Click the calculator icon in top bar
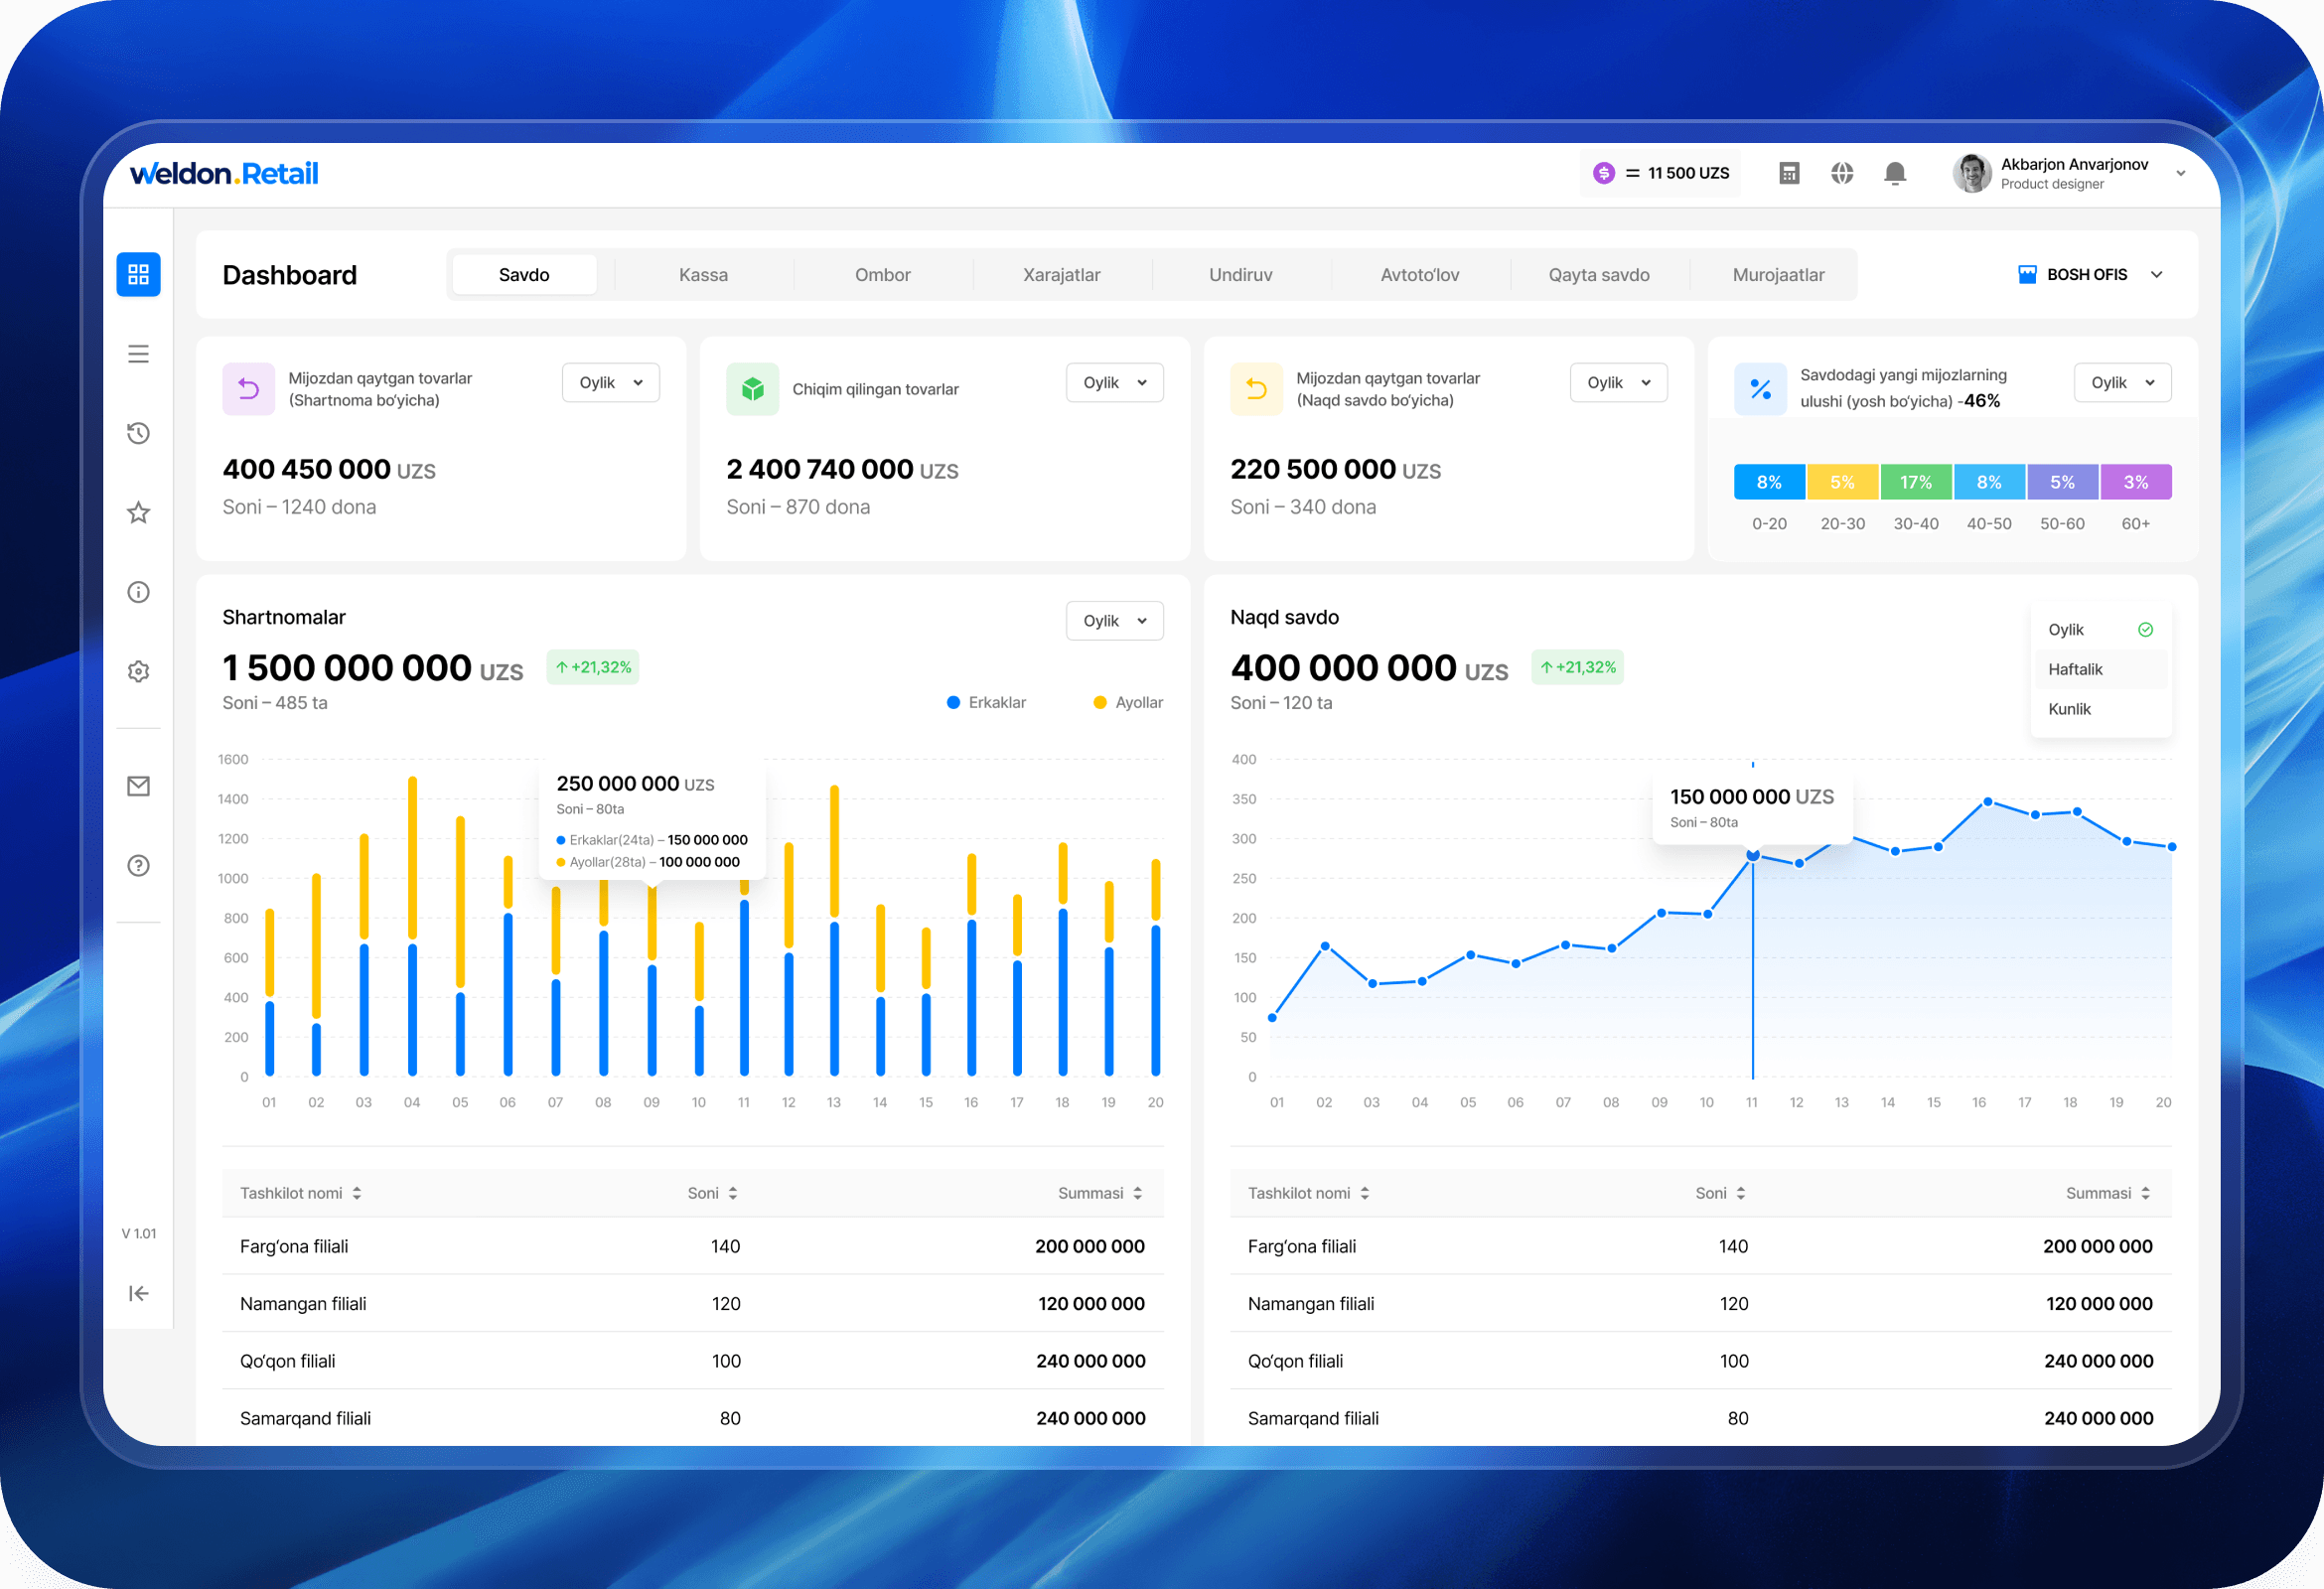 [1789, 173]
